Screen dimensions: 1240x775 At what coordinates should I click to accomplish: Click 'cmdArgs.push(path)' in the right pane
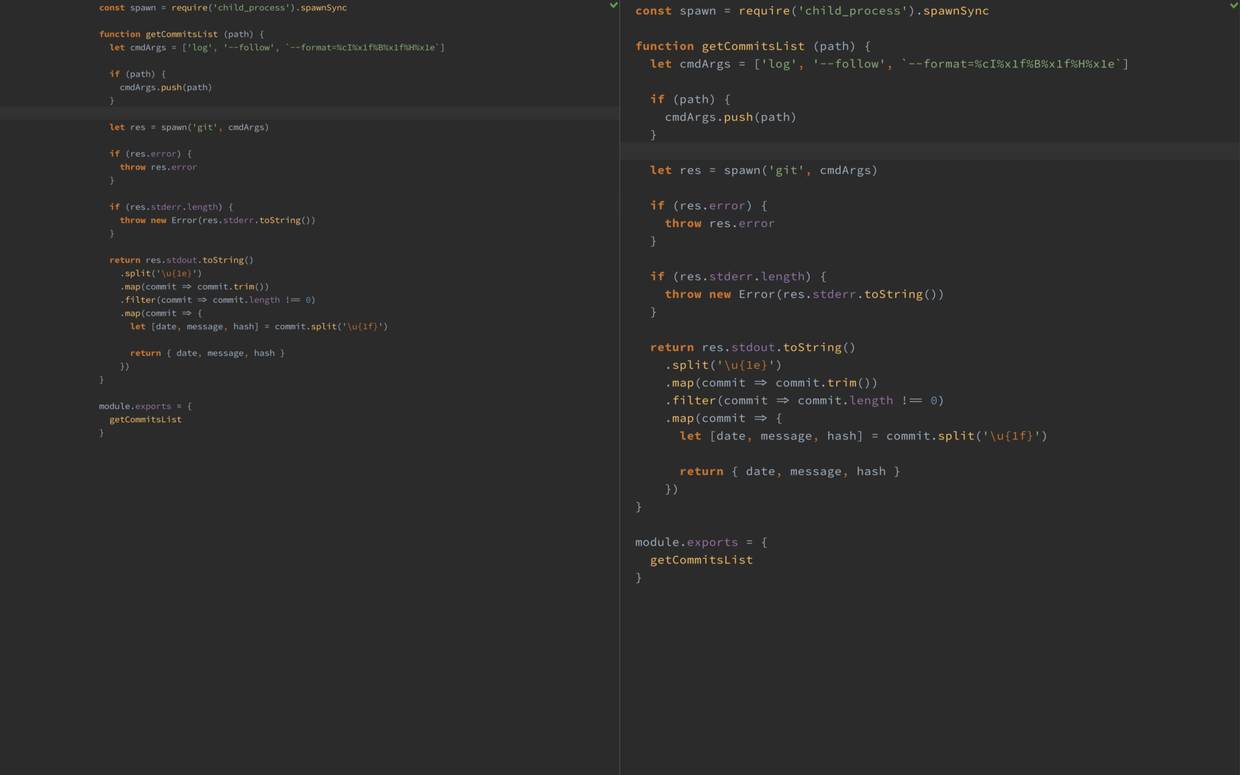point(731,117)
